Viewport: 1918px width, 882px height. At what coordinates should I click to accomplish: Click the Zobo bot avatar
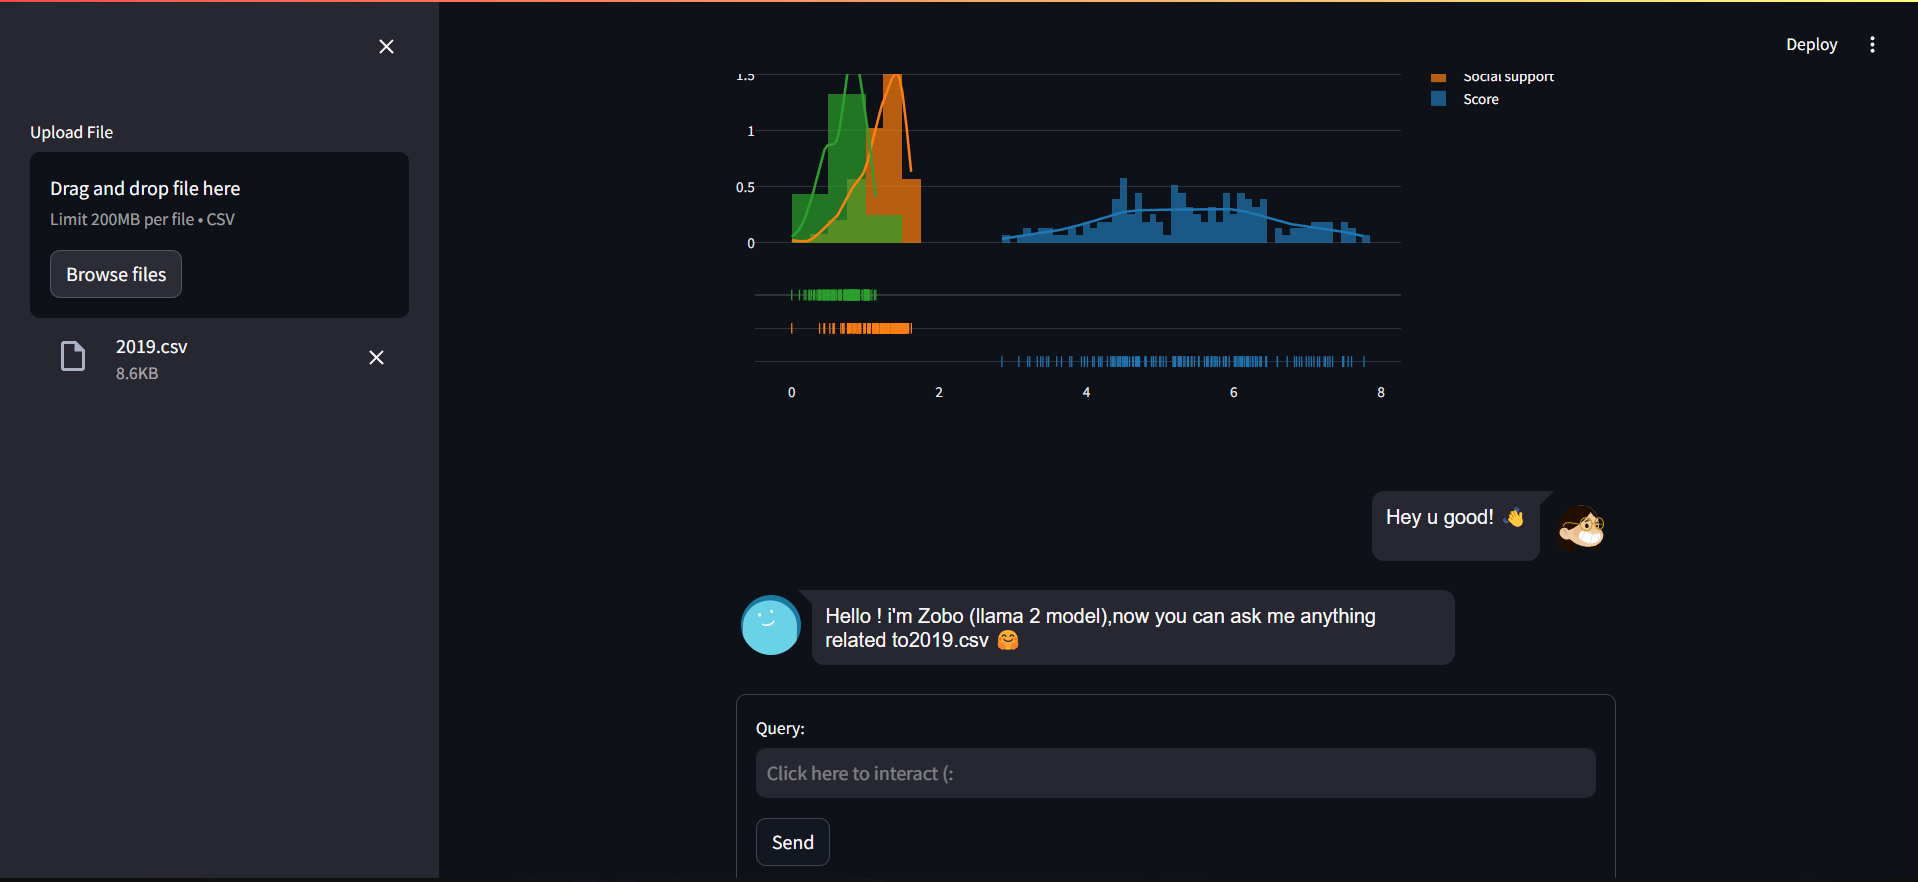click(770, 625)
